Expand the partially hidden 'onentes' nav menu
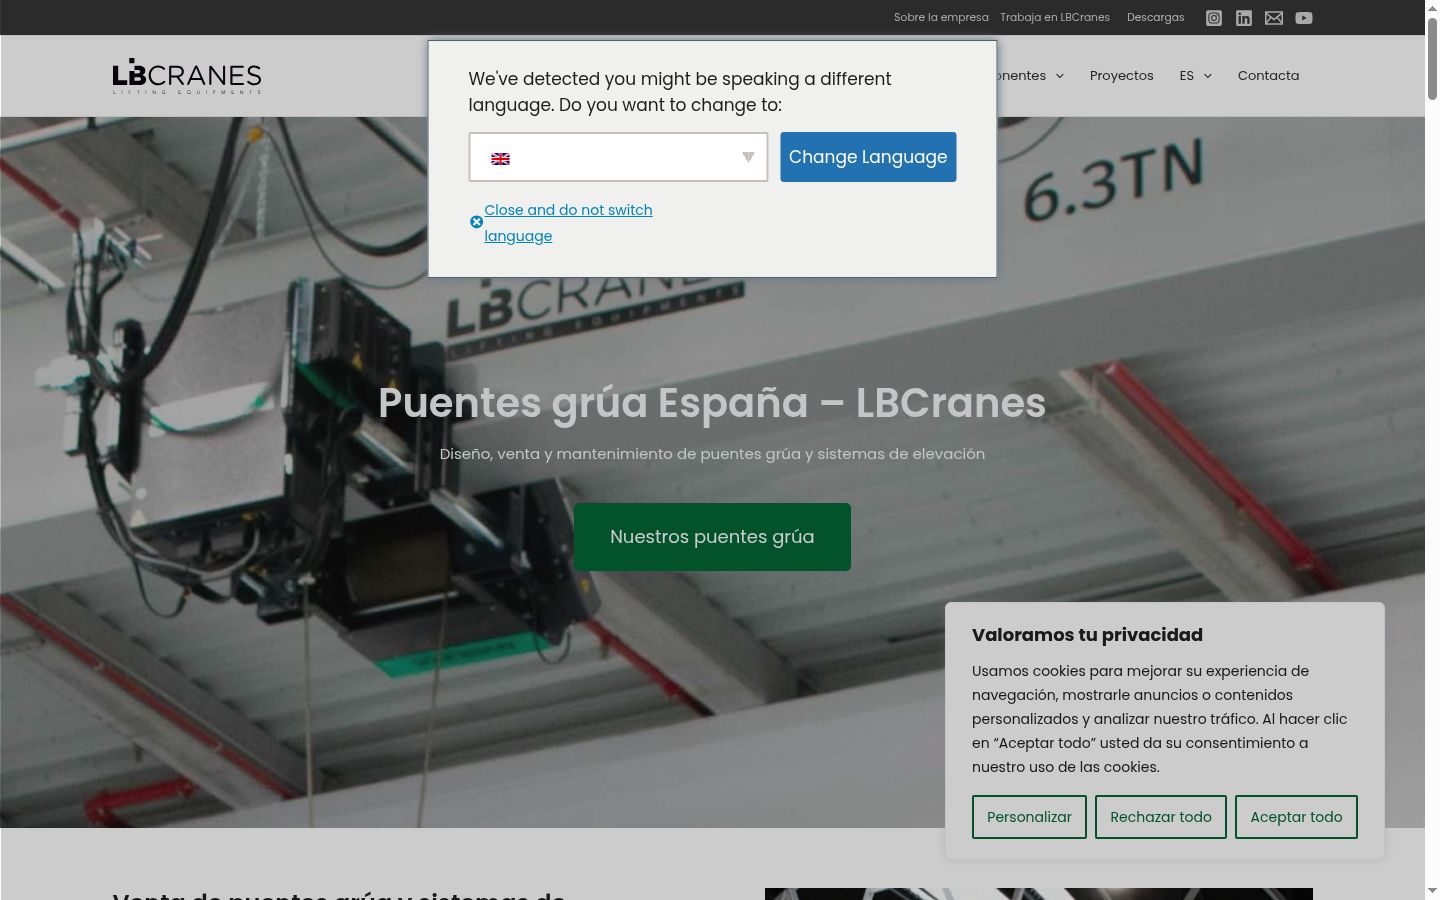The image size is (1440, 900). click(1030, 76)
